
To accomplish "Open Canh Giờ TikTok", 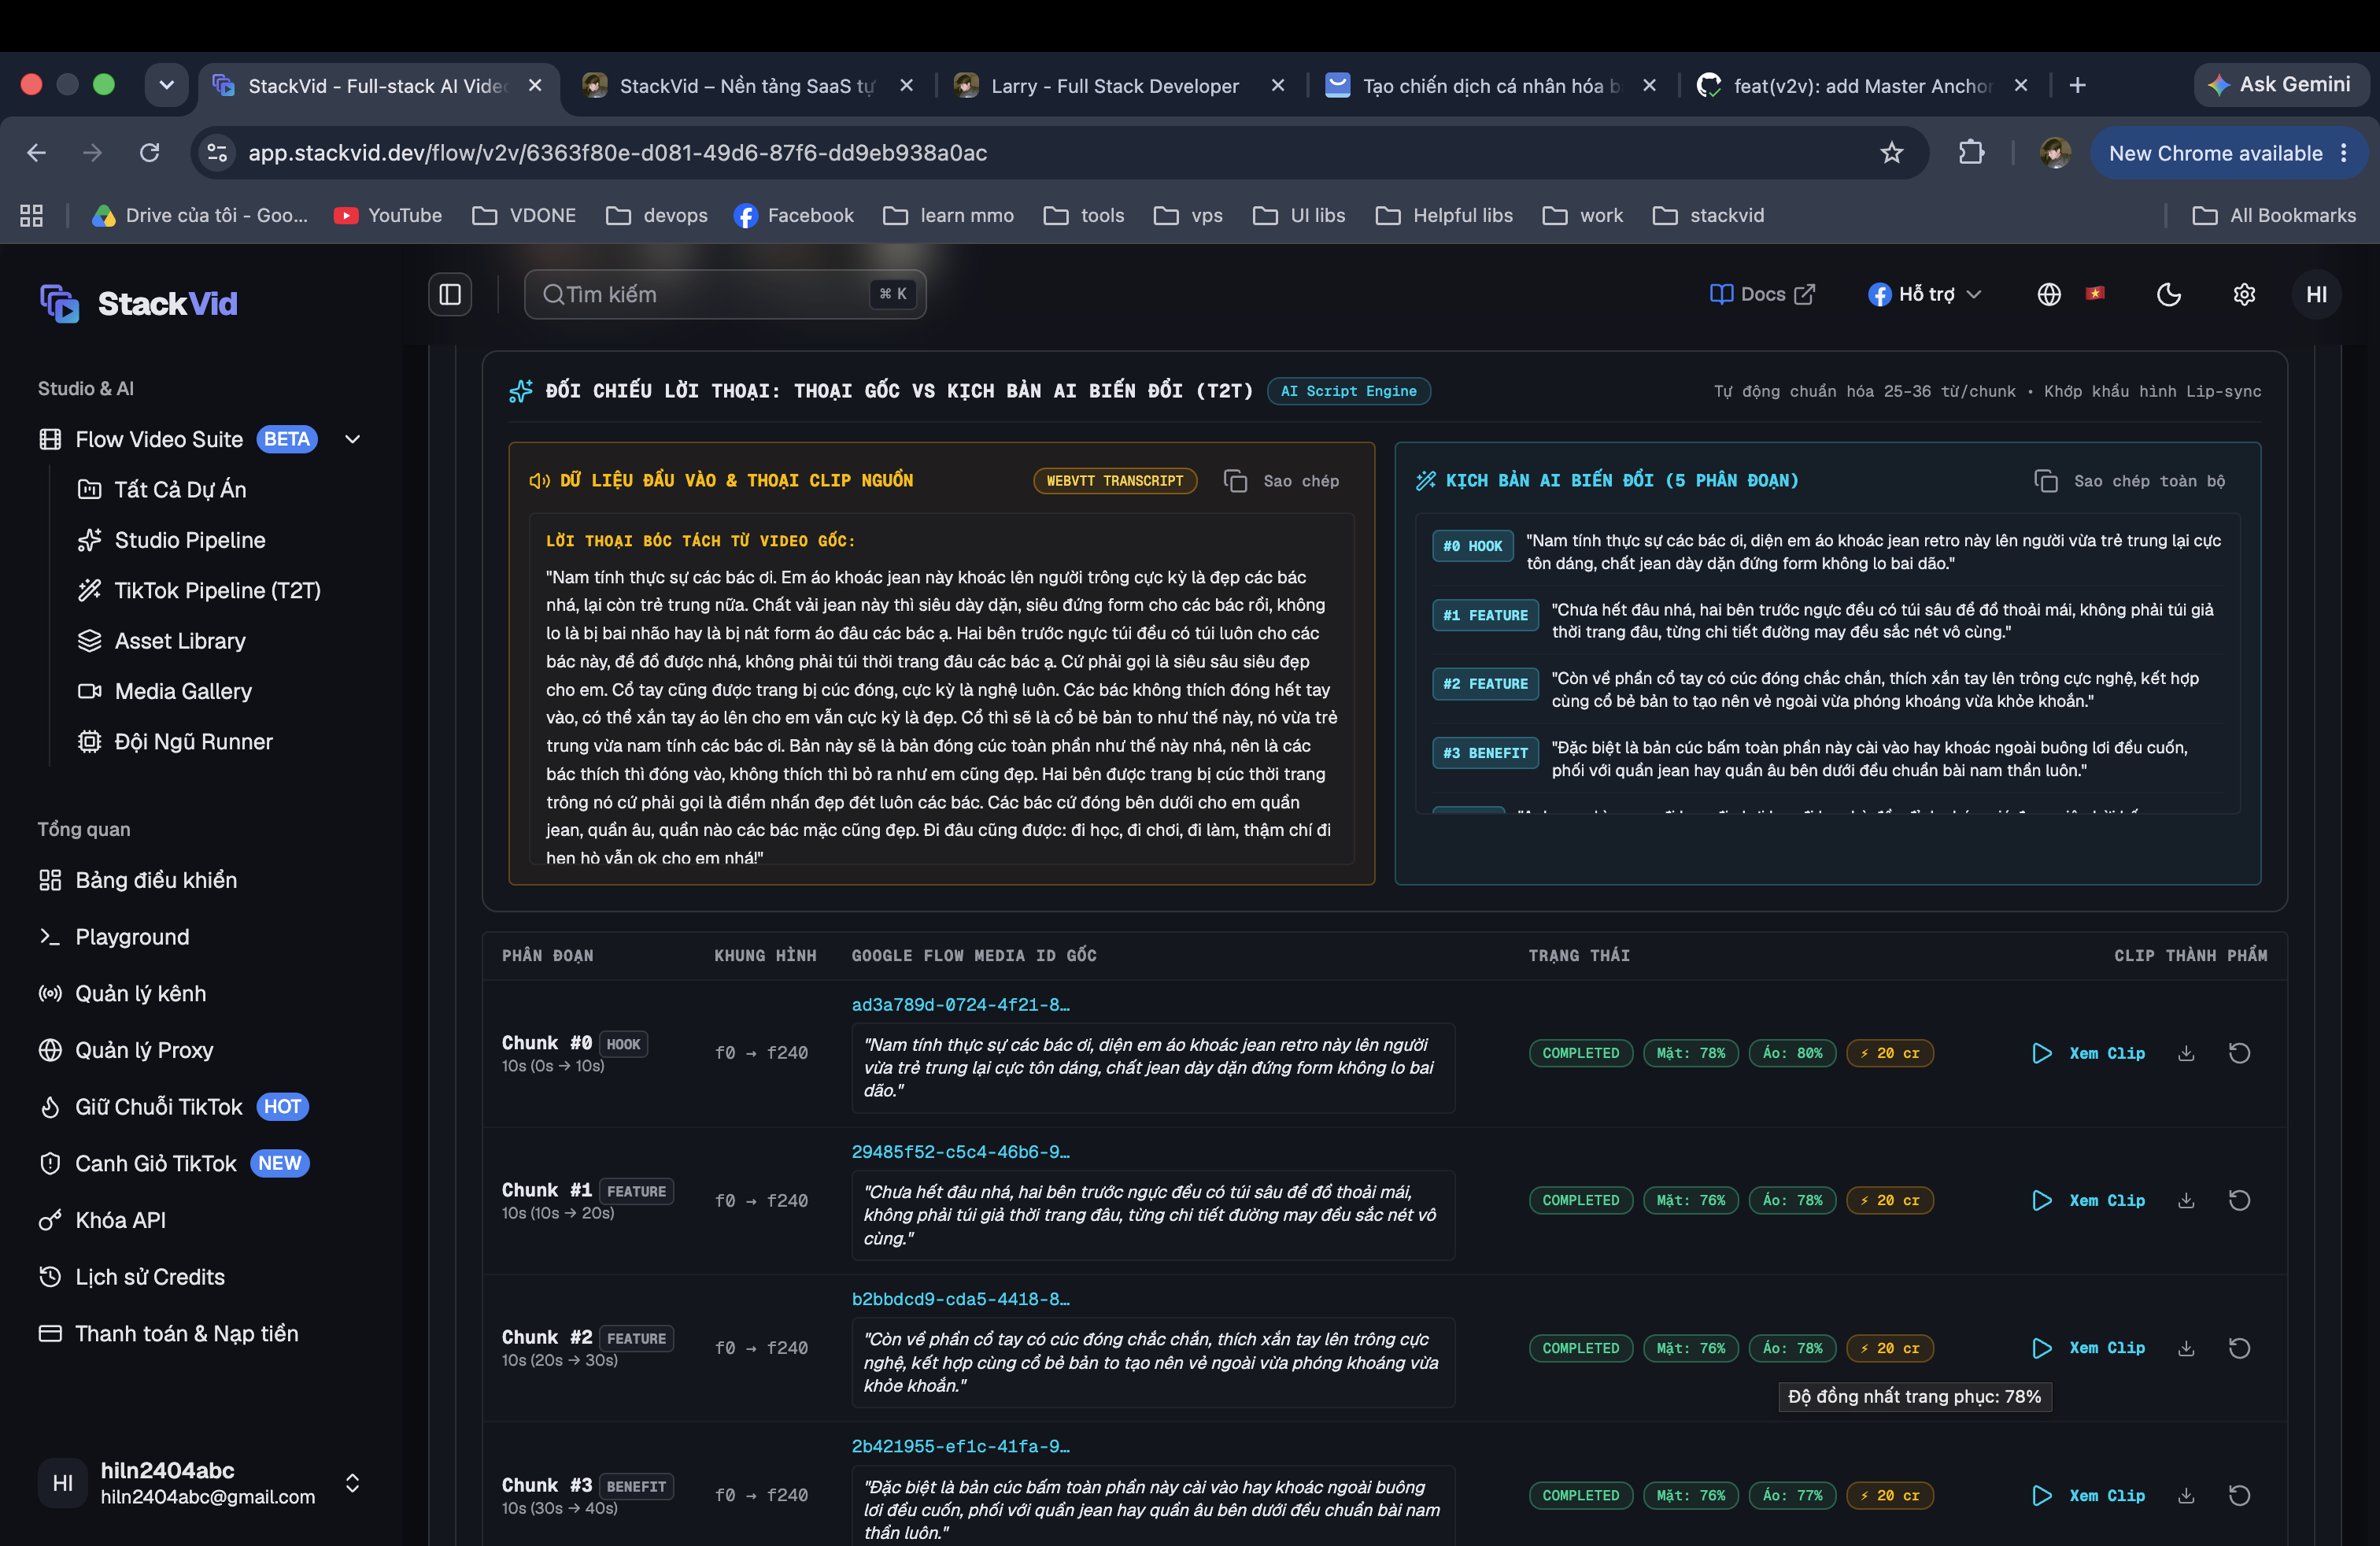I will tap(155, 1163).
